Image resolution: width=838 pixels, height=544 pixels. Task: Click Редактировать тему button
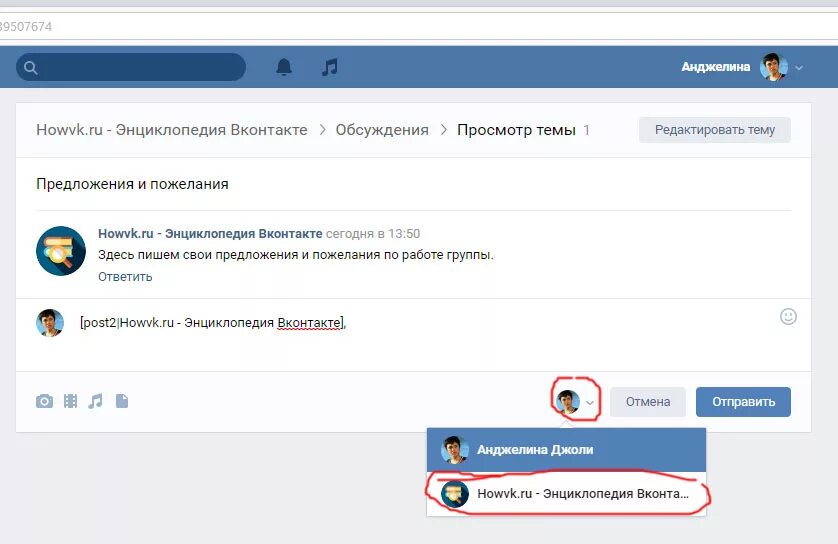tap(715, 130)
